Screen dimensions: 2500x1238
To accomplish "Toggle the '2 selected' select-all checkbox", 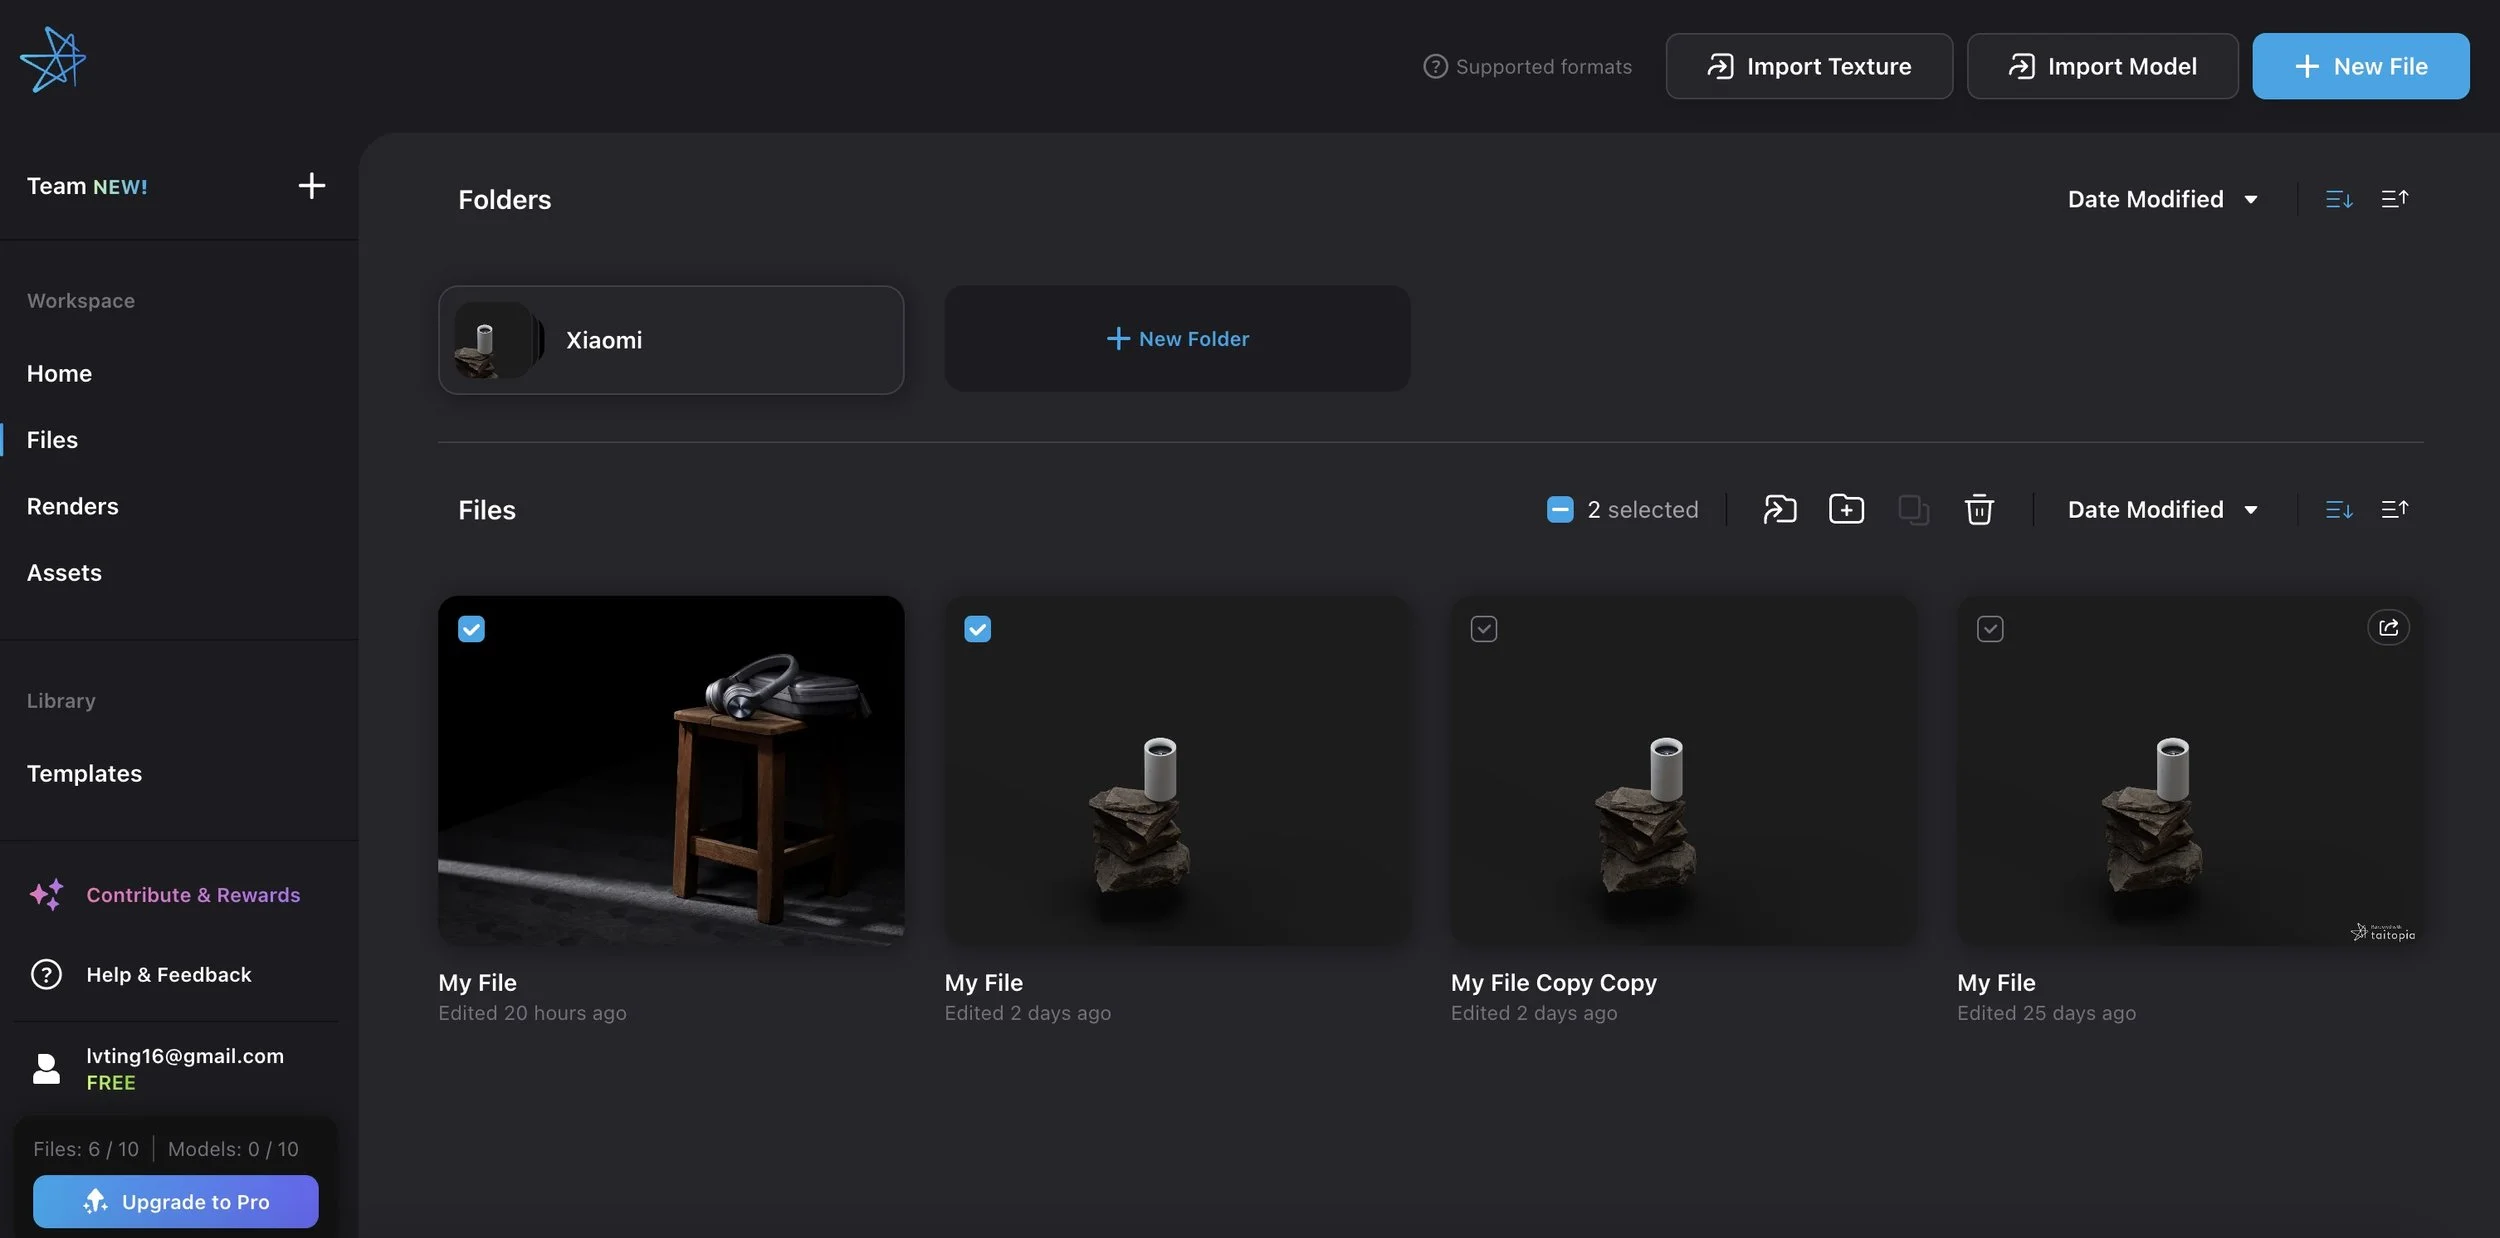I will coord(1559,510).
